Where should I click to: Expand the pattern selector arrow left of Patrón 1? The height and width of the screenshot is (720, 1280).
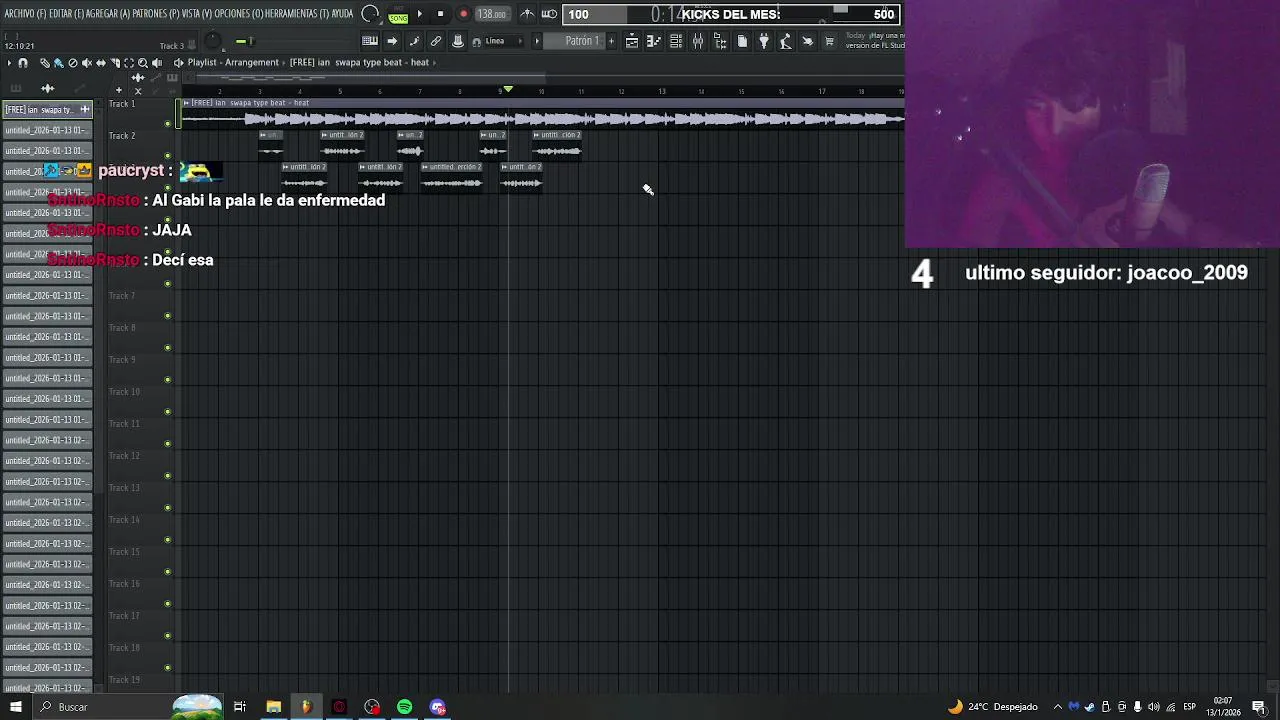(x=537, y=41)
